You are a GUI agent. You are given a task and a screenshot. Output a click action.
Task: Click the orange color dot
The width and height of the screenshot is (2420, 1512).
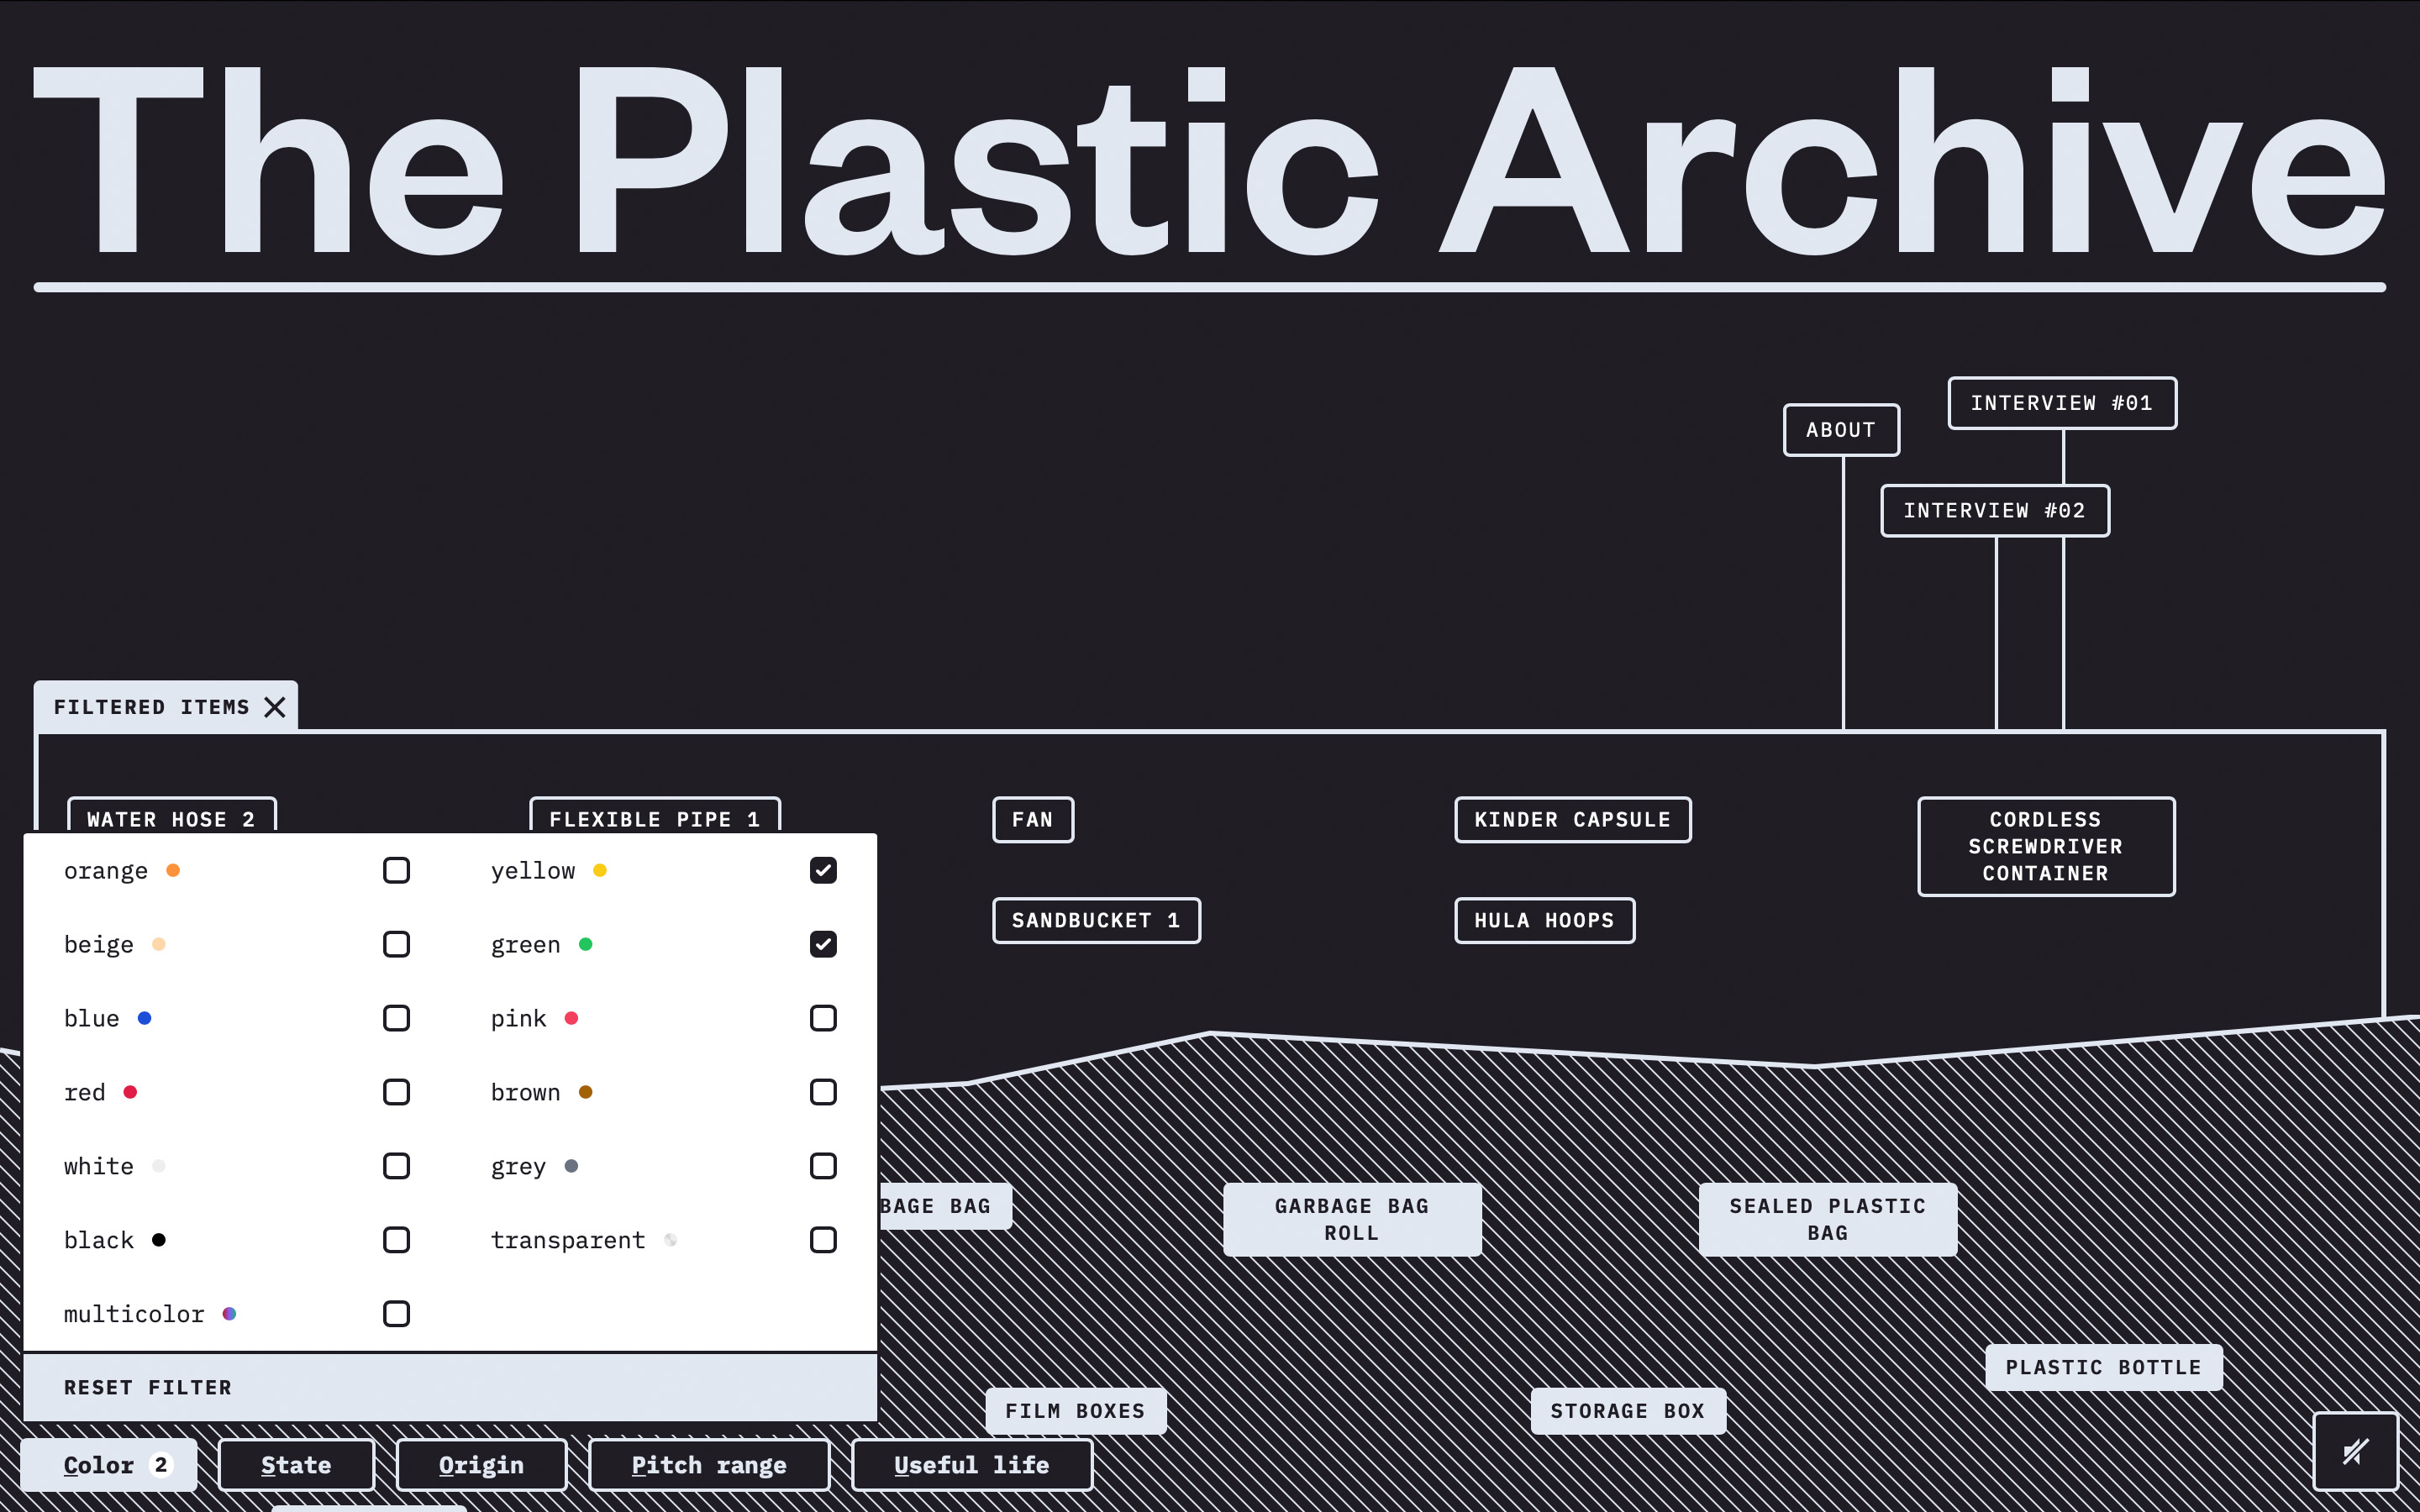pyautogui.click(x=173, y=870)
